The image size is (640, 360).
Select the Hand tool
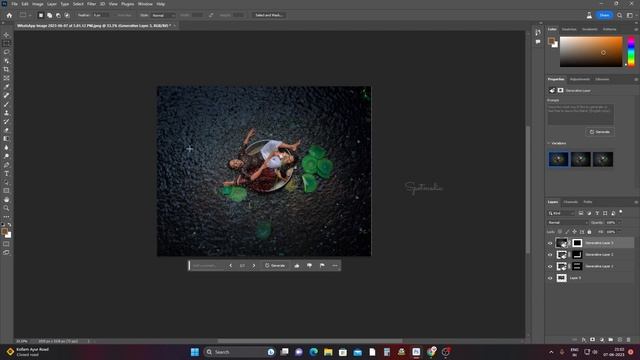7,200
